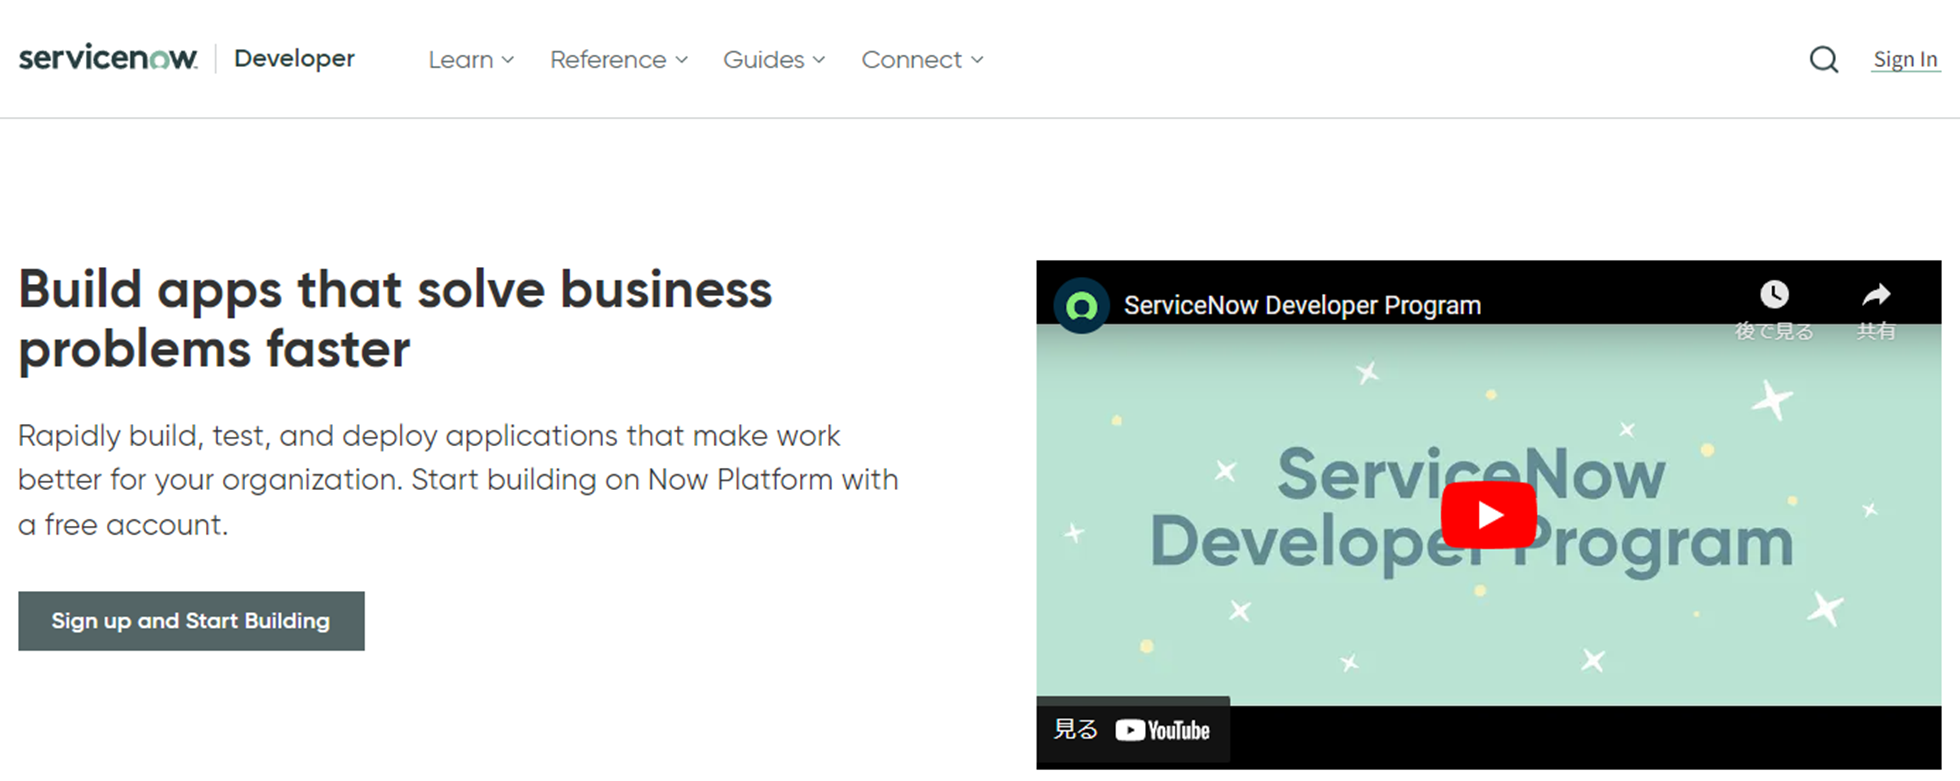The image size is (1960, 781).
Task: Expand the Reference menu
Action: coord(619,60)
